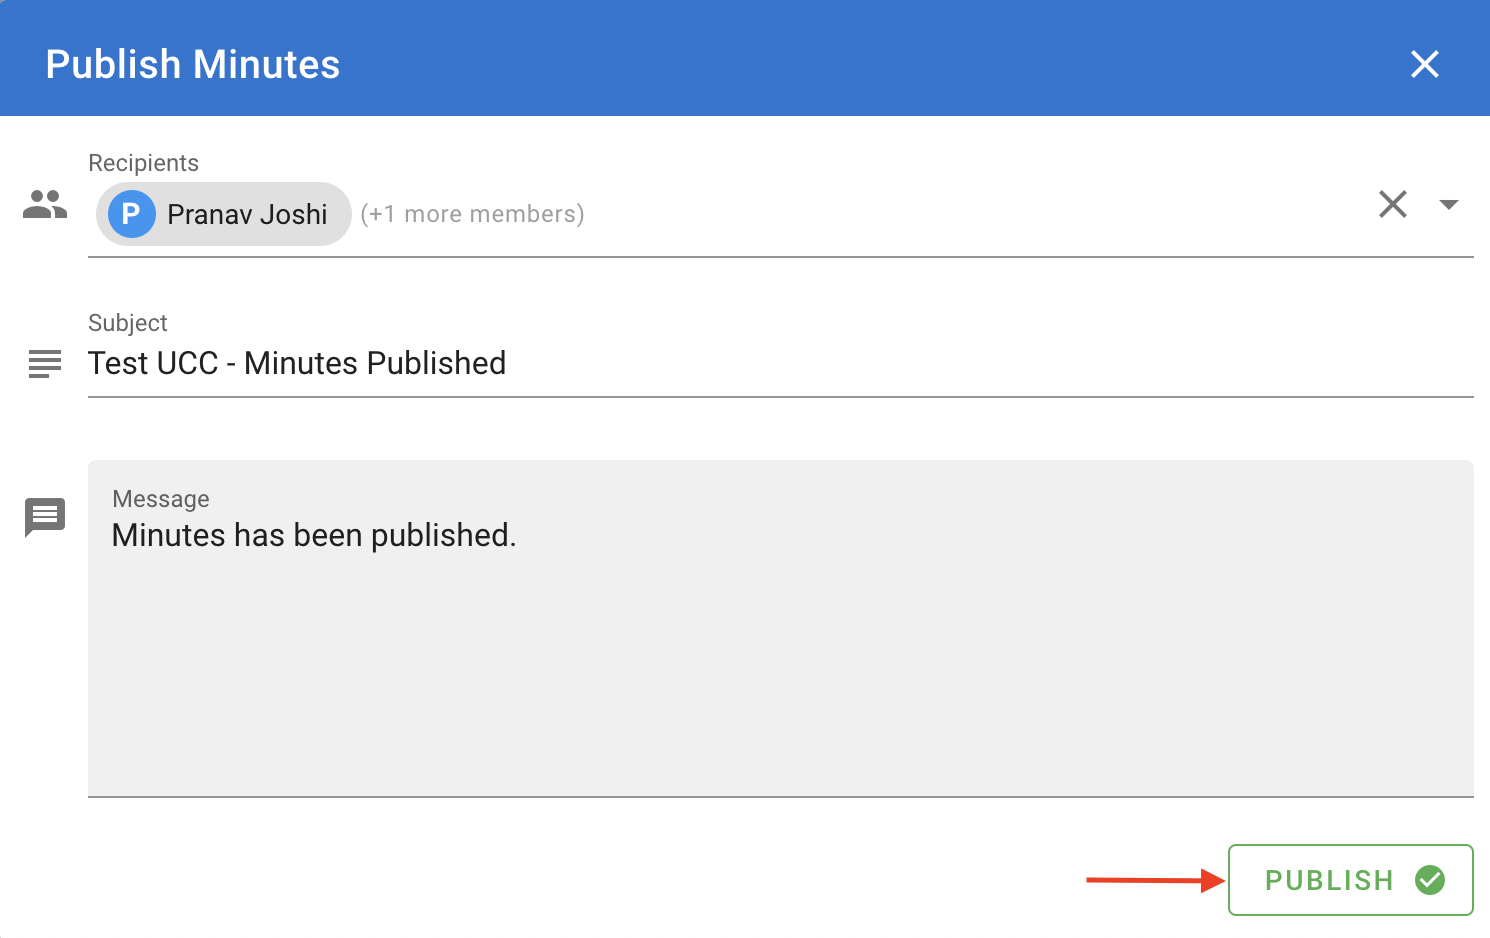Image resolution: width=1490 pixels, height=938 pixels.
Task: Click the Recipients field label
Action: click(143, 163)
